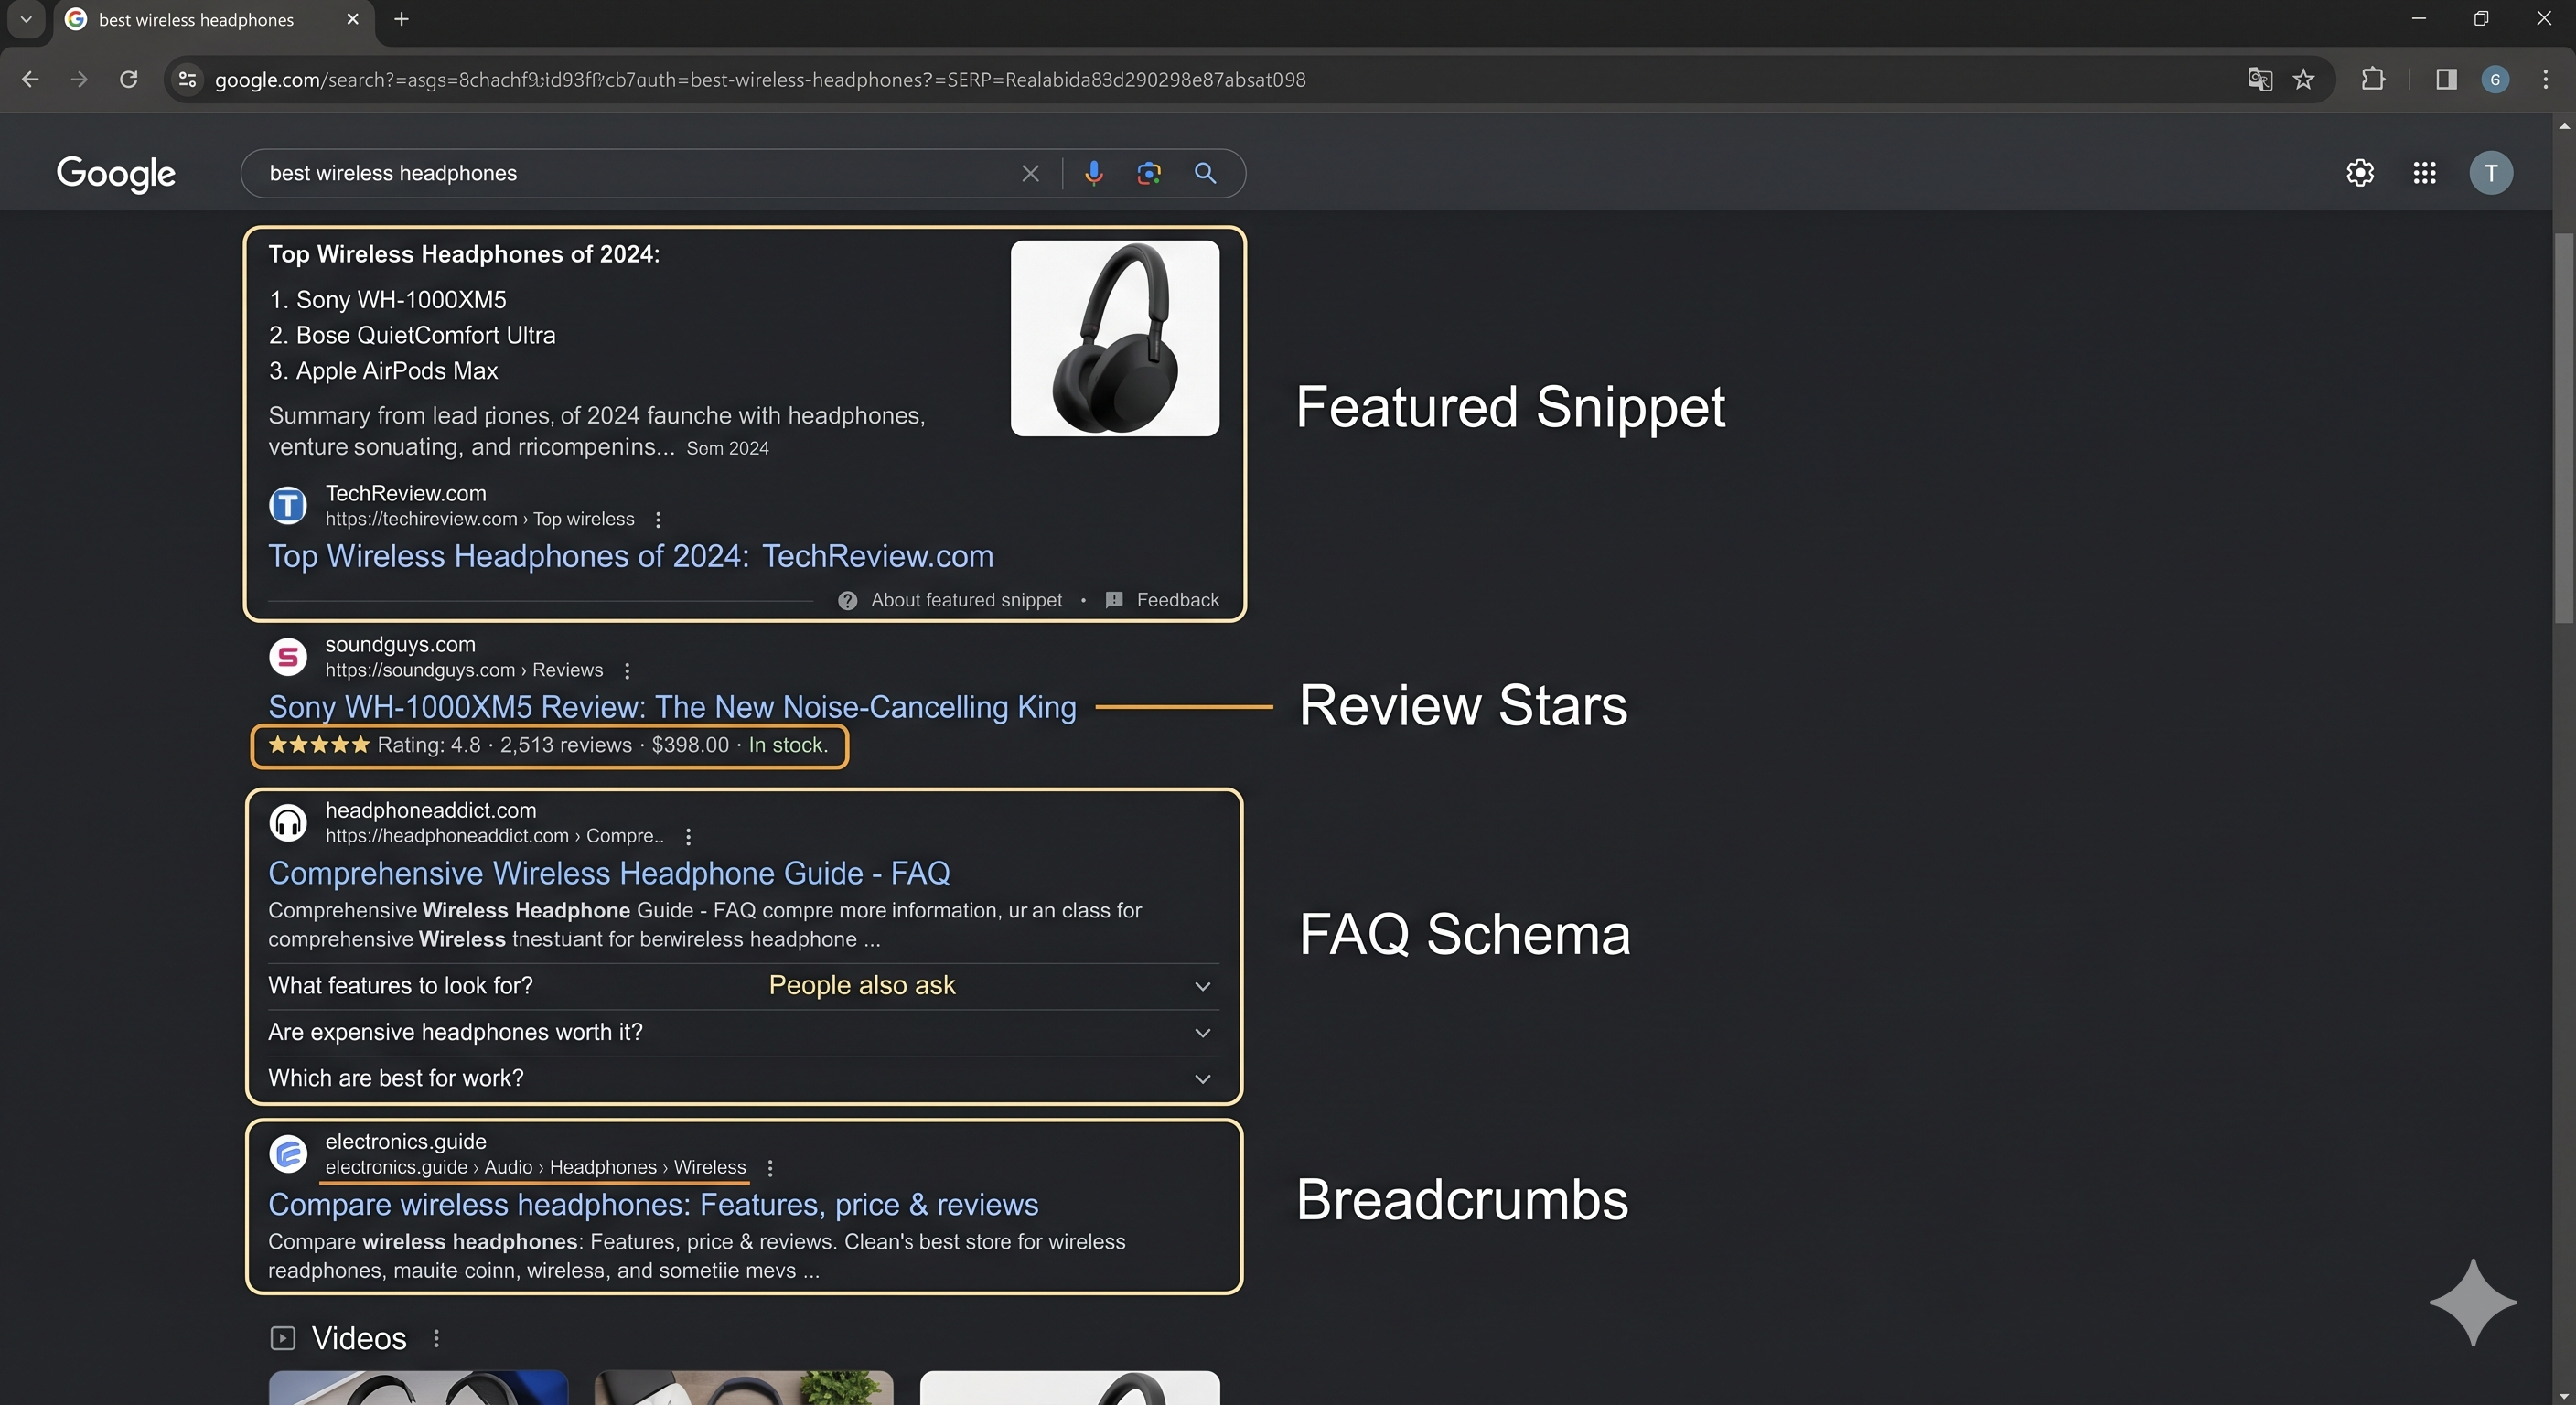Open the third video thumbnail

click(x=1070, y=1388)
